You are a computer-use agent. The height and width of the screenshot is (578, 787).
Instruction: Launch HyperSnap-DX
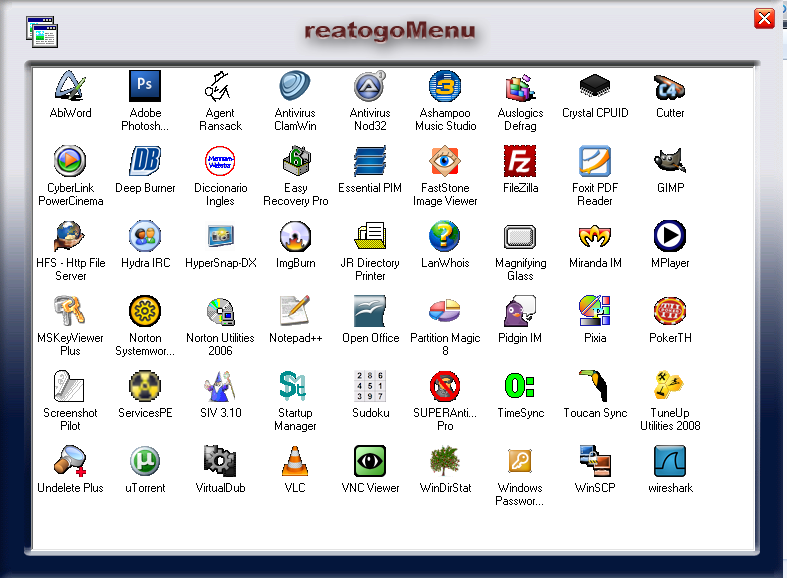click(x=220, y=236)
